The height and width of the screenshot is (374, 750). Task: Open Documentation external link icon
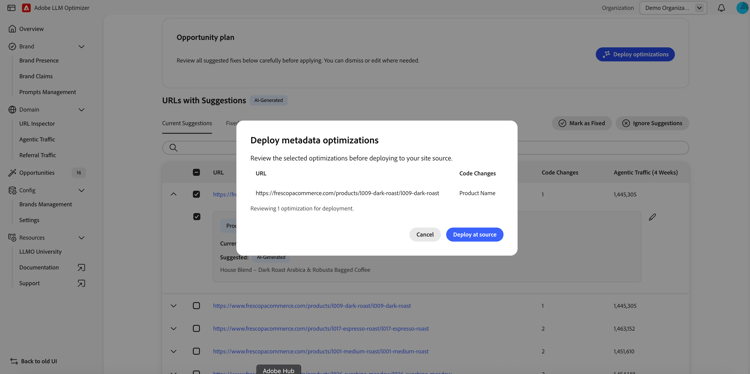[x=81, y=268]
